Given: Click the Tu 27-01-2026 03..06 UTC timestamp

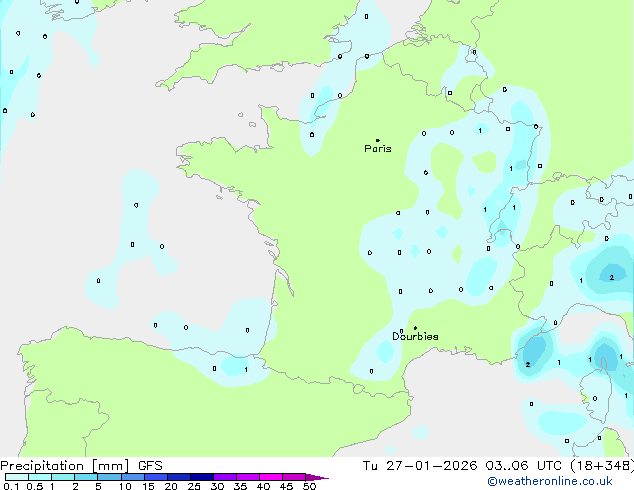Looking at the screenshot, I should click(x=463, y=466).
